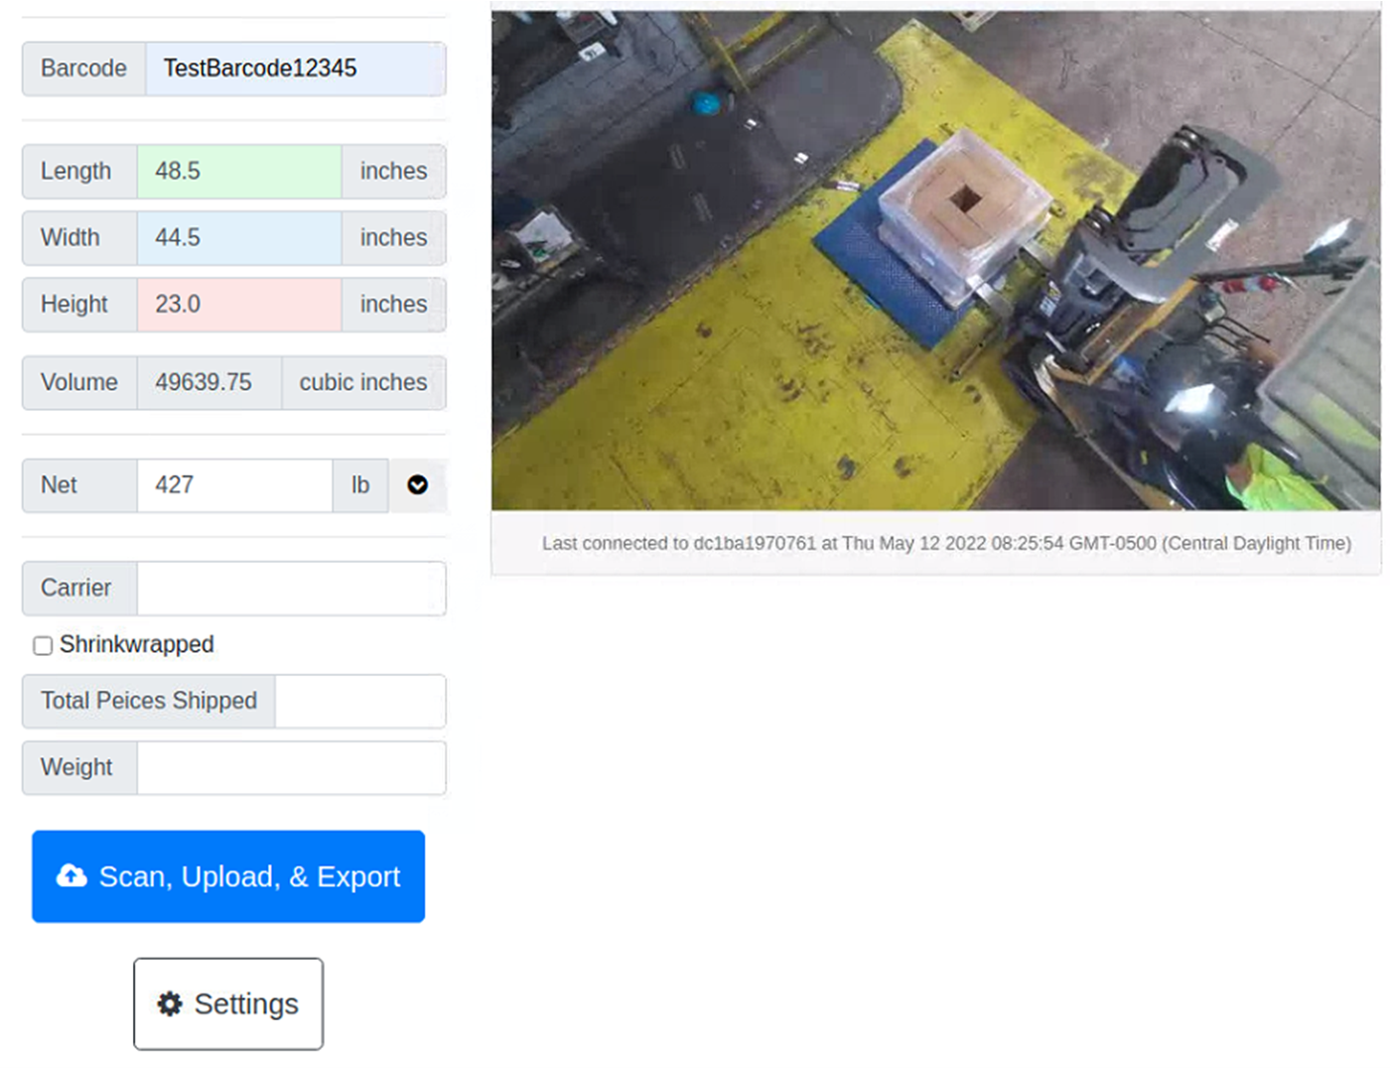Click Scan, Upload, & Export button
Viewport: 1390px width, 1068px height.
(x=228, y=876)
